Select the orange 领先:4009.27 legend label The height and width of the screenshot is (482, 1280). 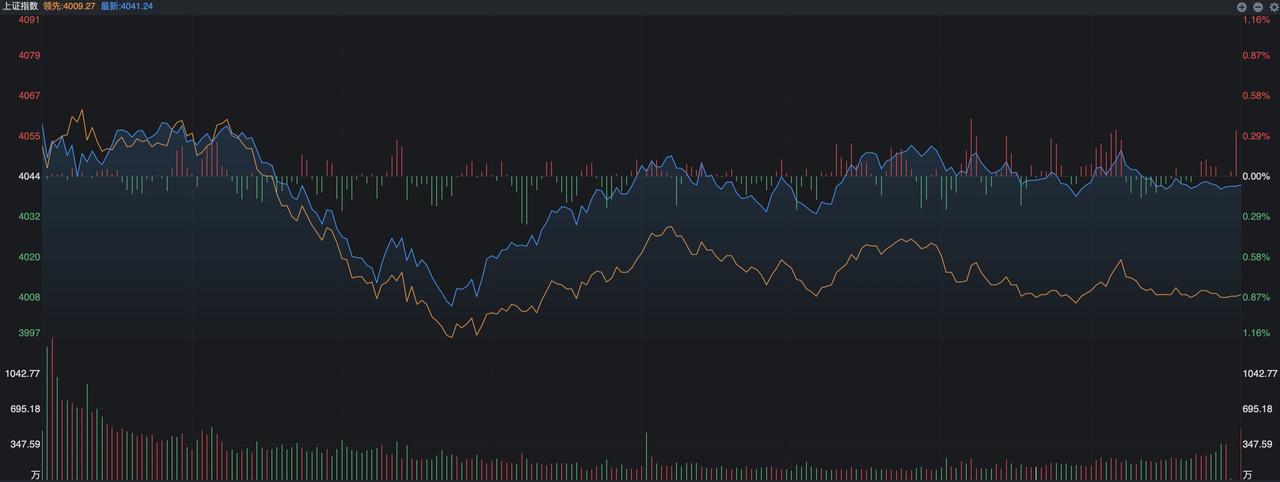click(x=69, y=6)
